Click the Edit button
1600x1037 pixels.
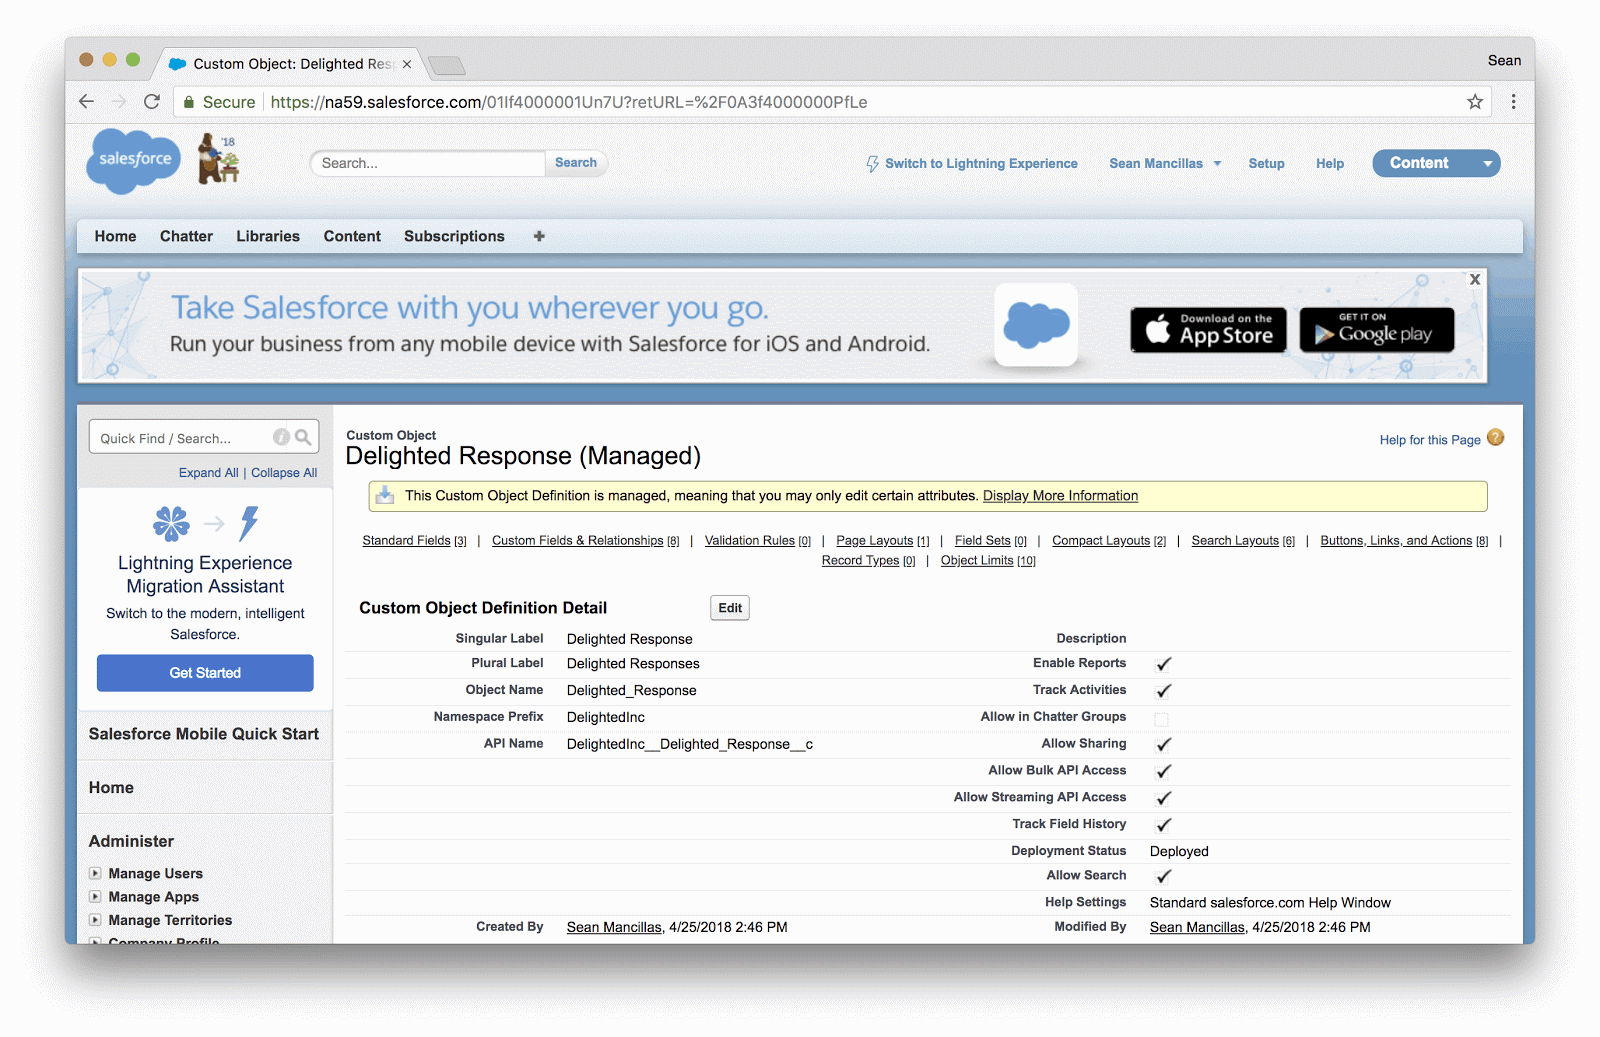point(730,608)
